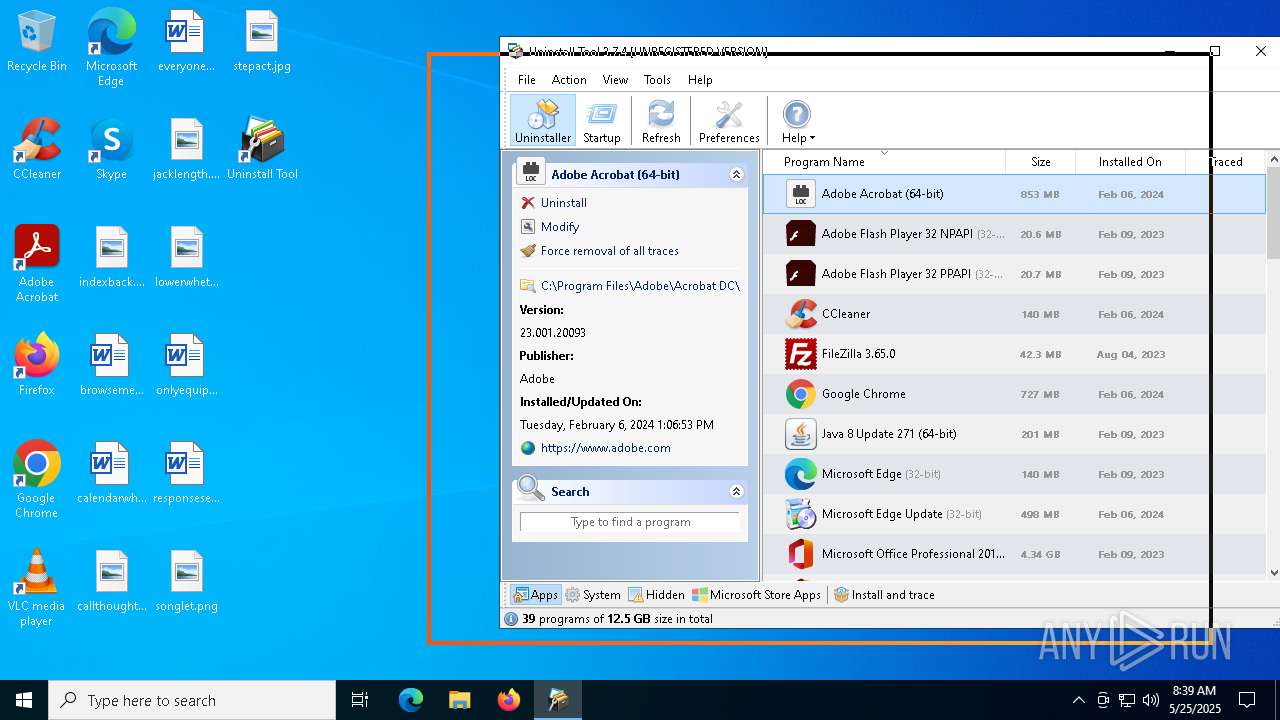Open the Tools menu

pos(657,80)
